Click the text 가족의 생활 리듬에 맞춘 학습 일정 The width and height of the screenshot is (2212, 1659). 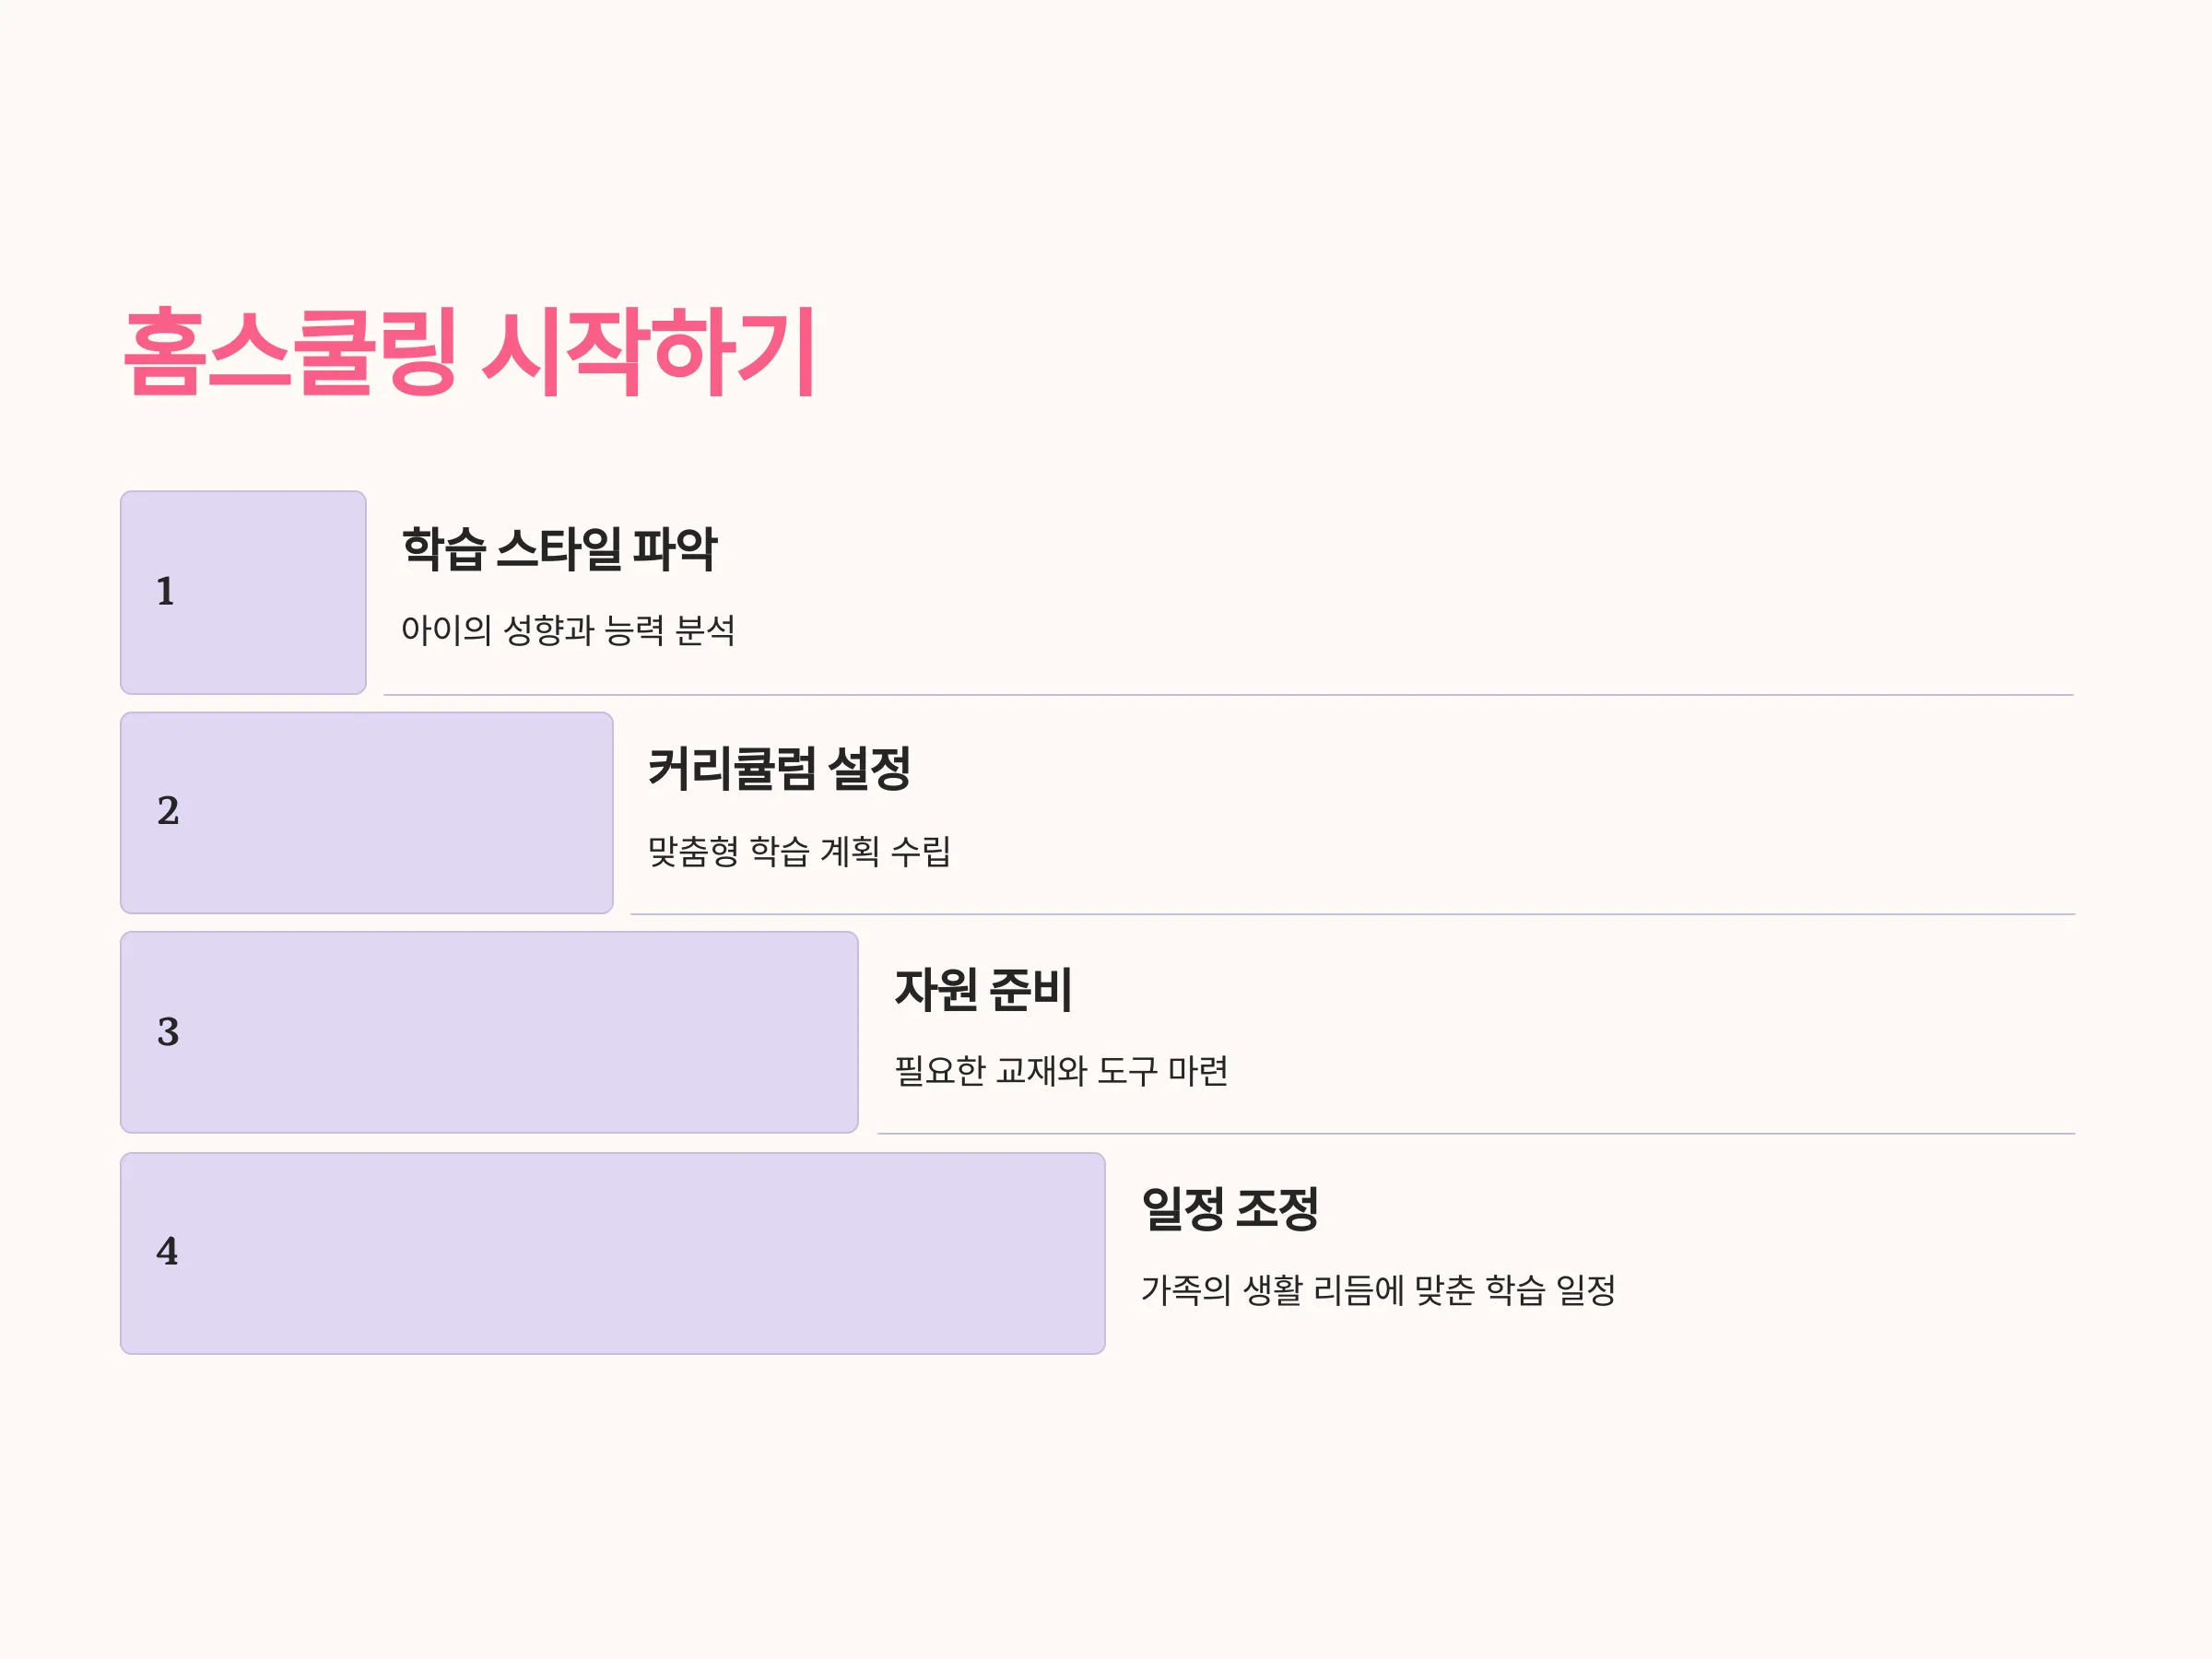click(1378, 1290)
